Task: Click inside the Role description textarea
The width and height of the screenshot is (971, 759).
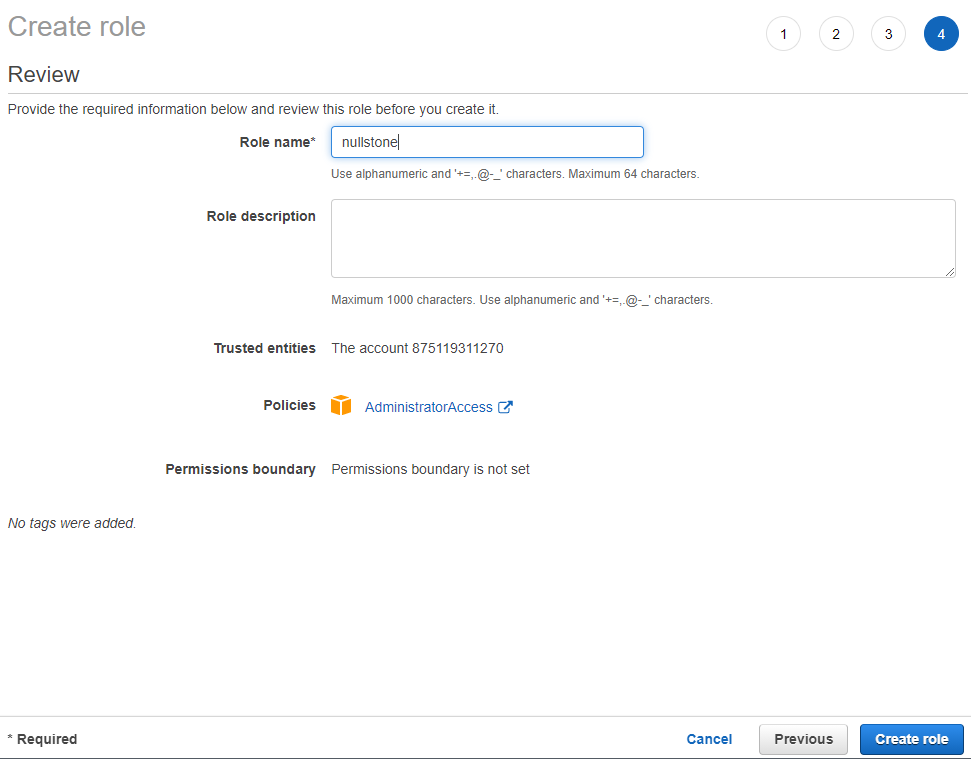Action: point(642,238)
